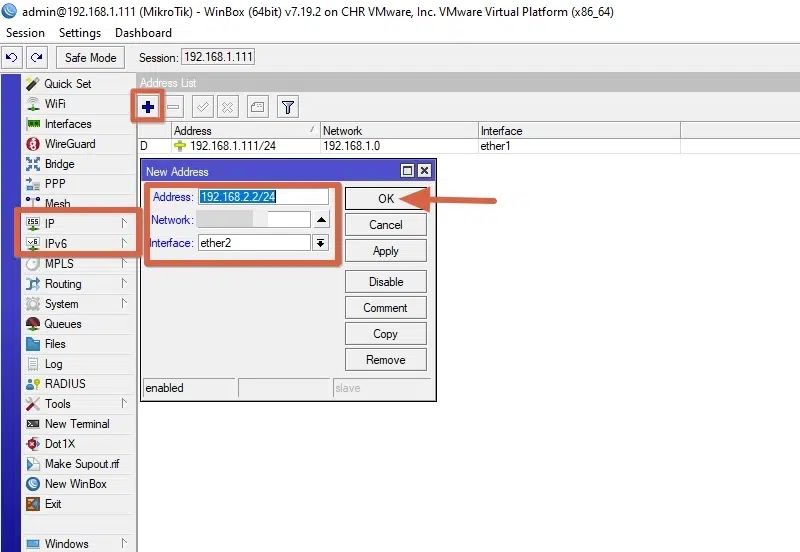800x552 pixels.
Task: Expand the MPLS submenu
Action: coord(79,264)
